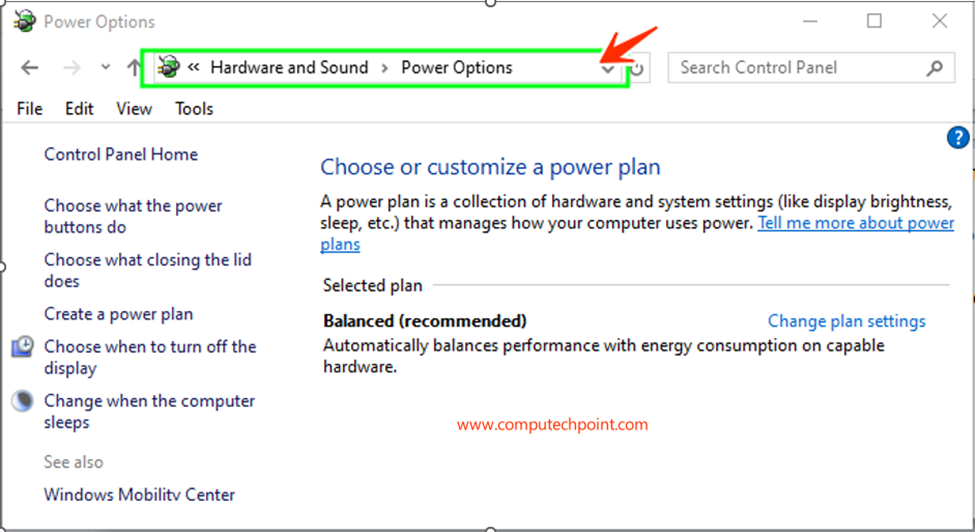Open the View menu
975x532 pixels.
(x=134, y=109)
